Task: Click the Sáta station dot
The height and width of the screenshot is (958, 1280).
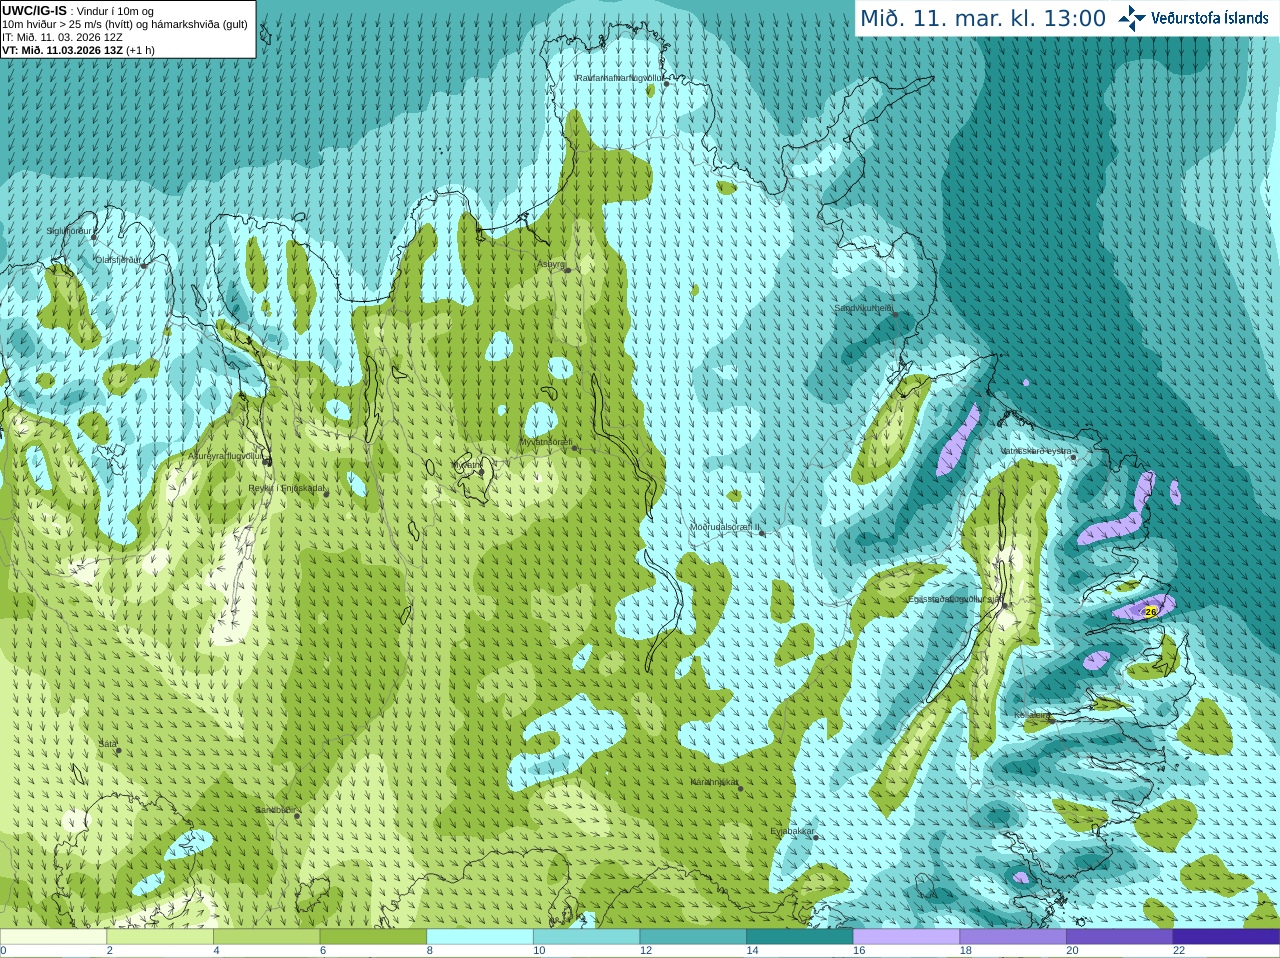Action: click(x=118, y=750)
